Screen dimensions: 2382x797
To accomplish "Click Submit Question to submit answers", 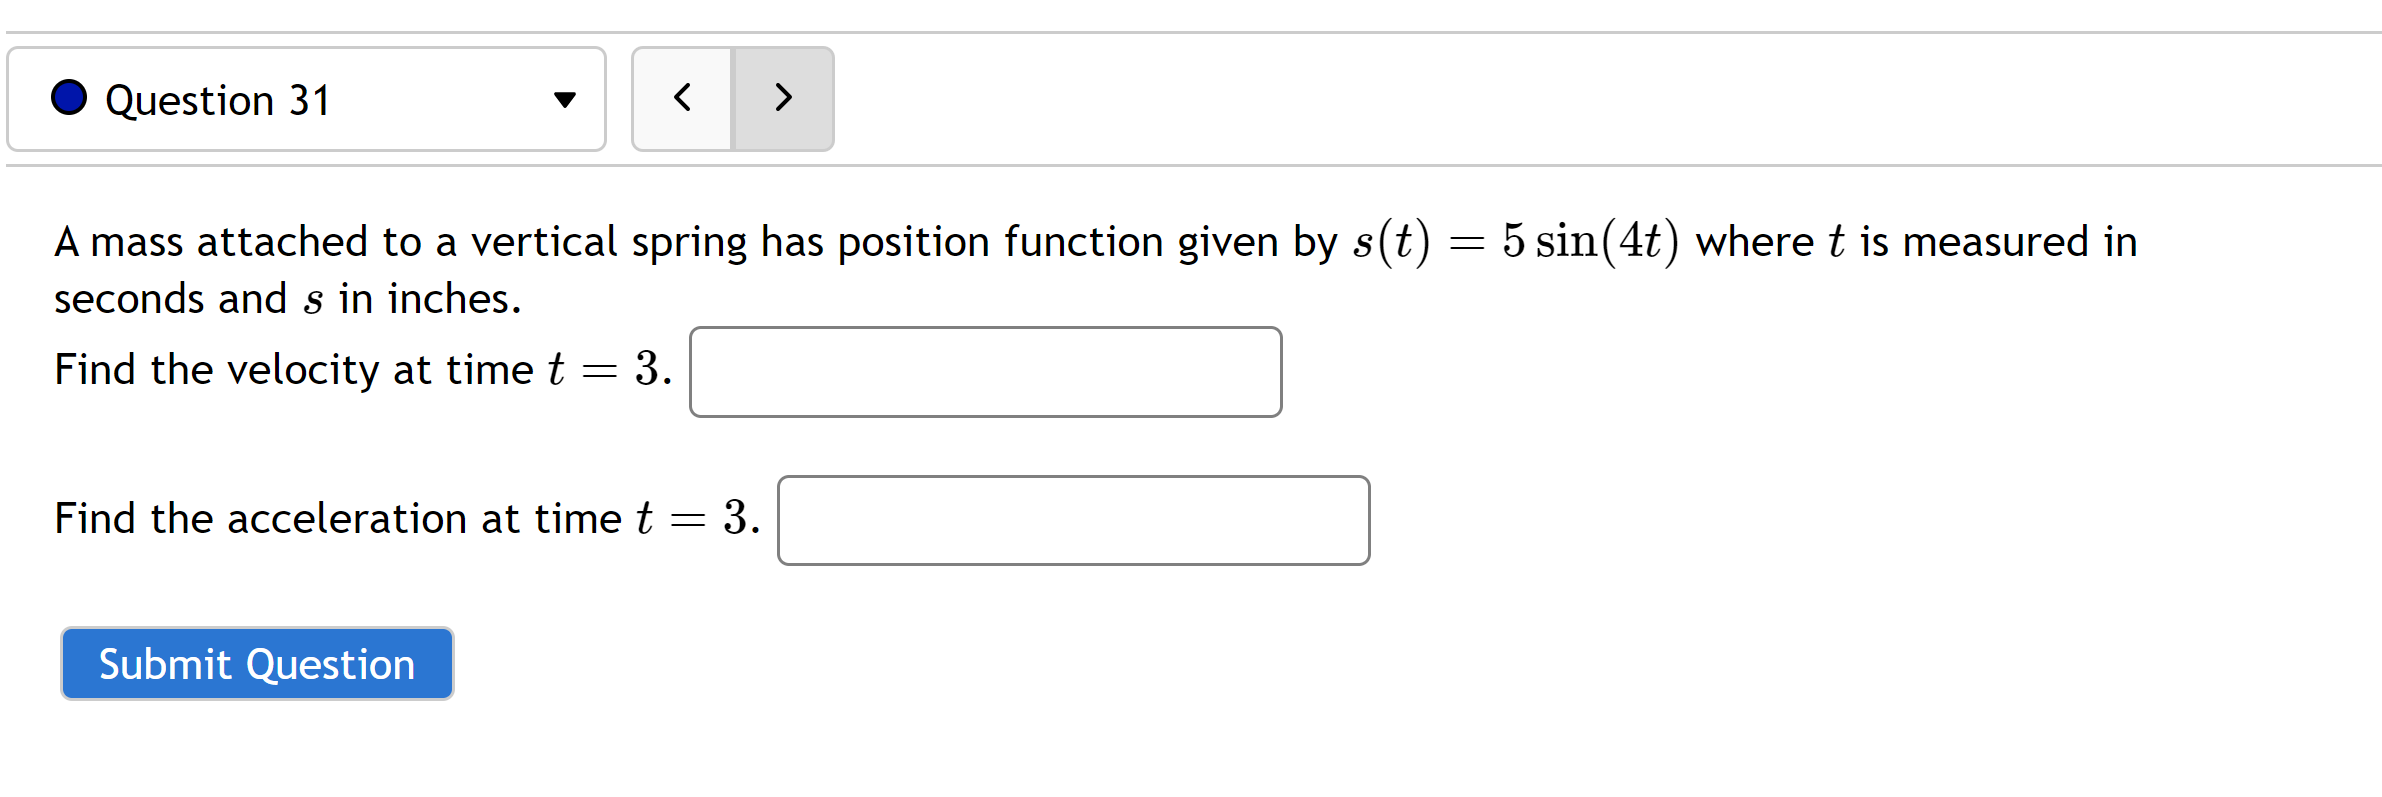I will click(256, 663).
